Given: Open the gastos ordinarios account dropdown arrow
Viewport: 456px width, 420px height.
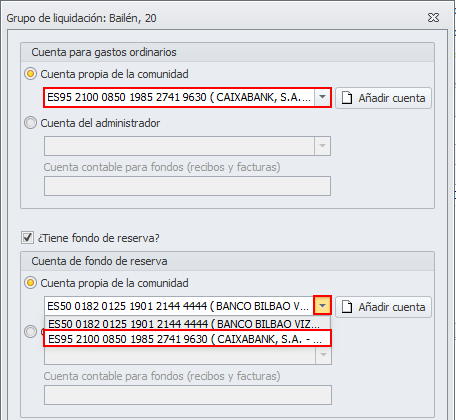Looking at the screenshot, I should point(322,97).
